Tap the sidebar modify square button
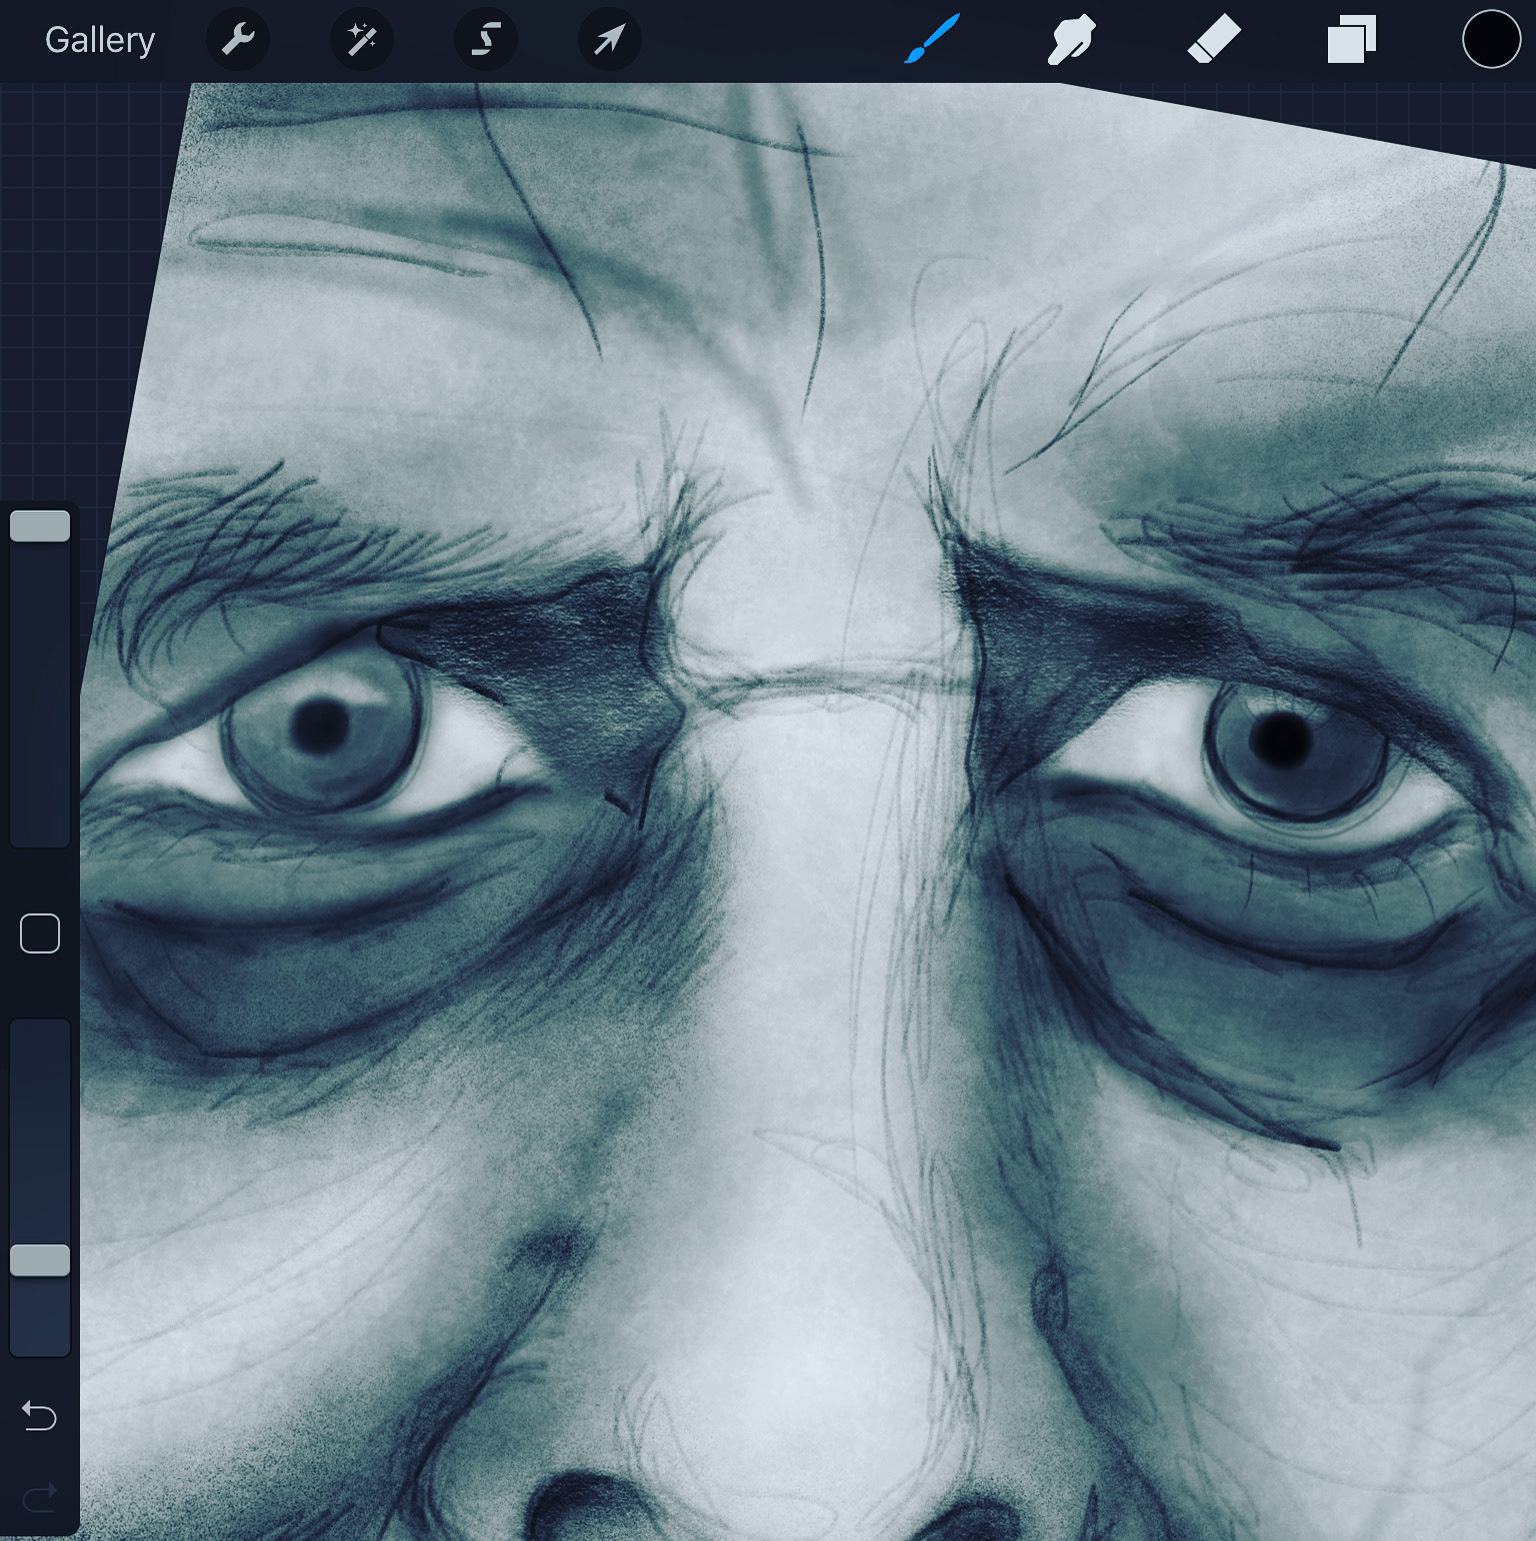 tap(40, 934)
